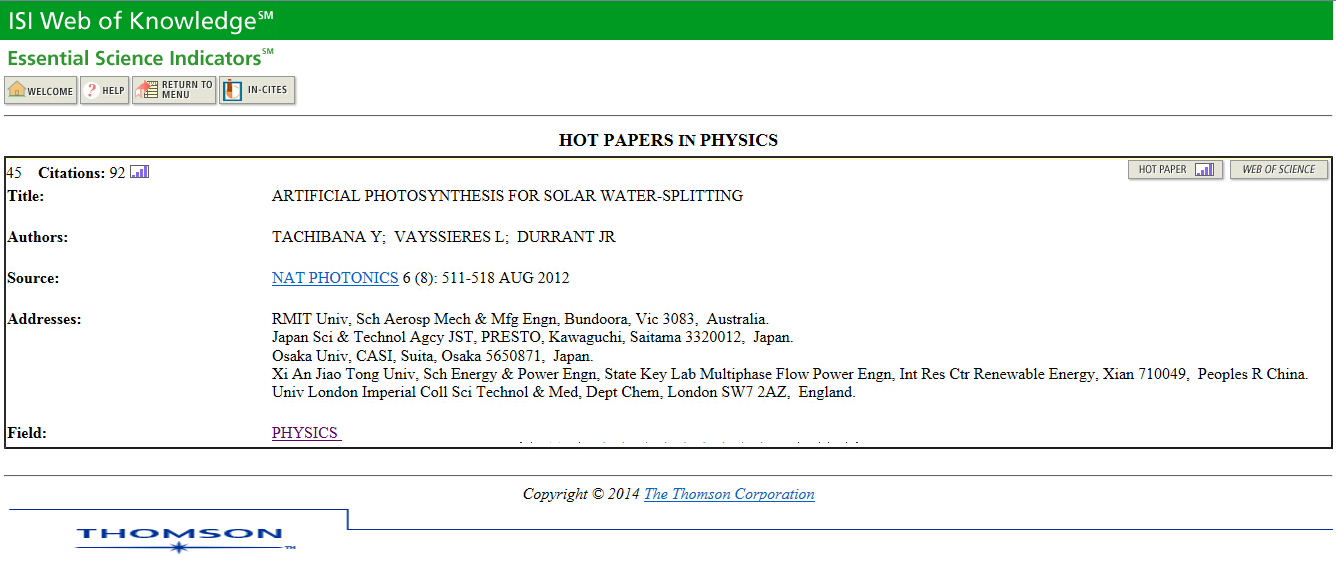1336x566 pixels.
Task: Click the Thomson logo image
Action: (x=185, y=538)
